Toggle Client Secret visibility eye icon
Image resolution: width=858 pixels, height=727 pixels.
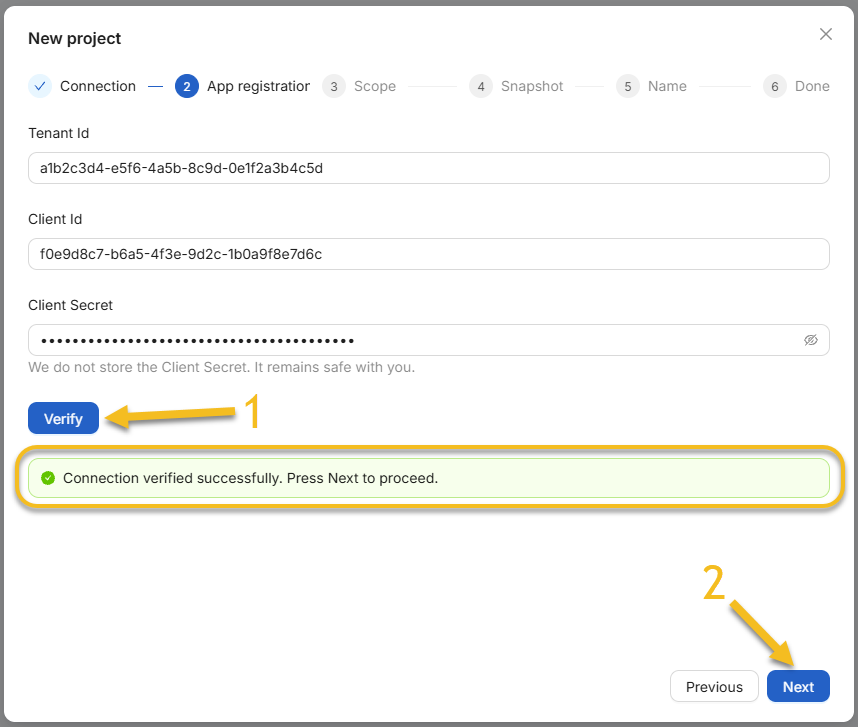(811, 340)
